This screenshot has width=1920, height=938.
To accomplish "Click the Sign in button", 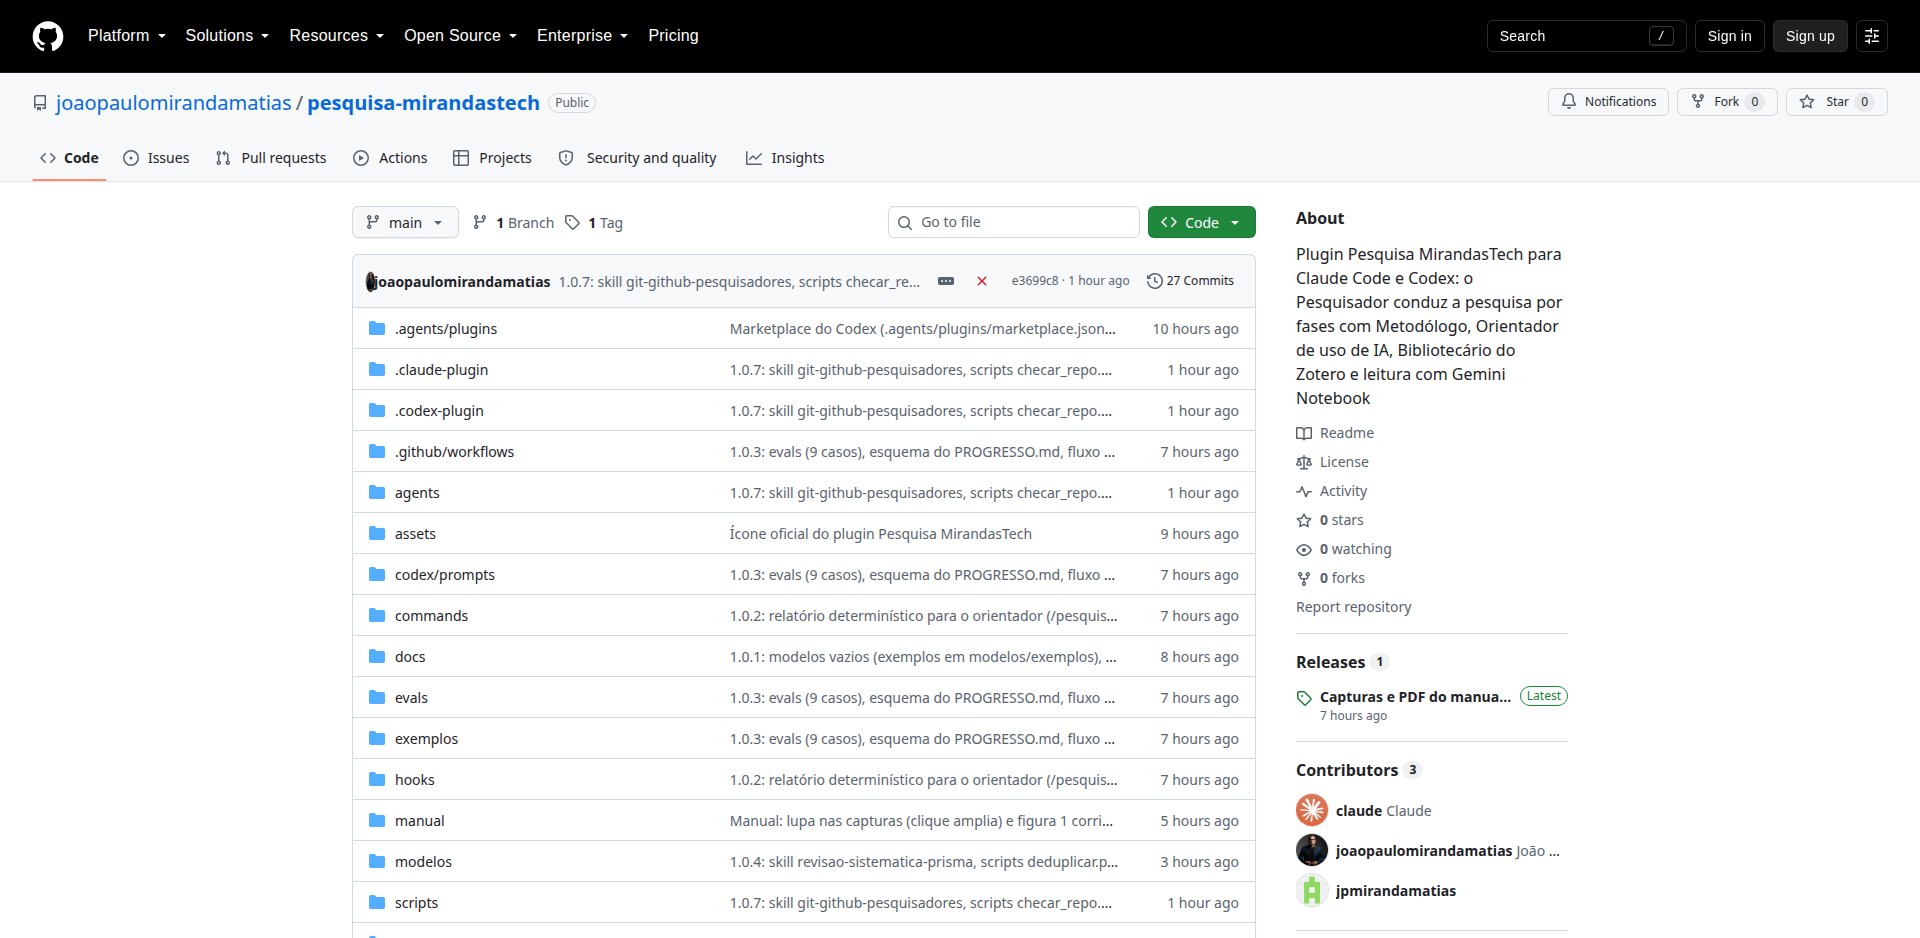I will (x=1729, y=36).
